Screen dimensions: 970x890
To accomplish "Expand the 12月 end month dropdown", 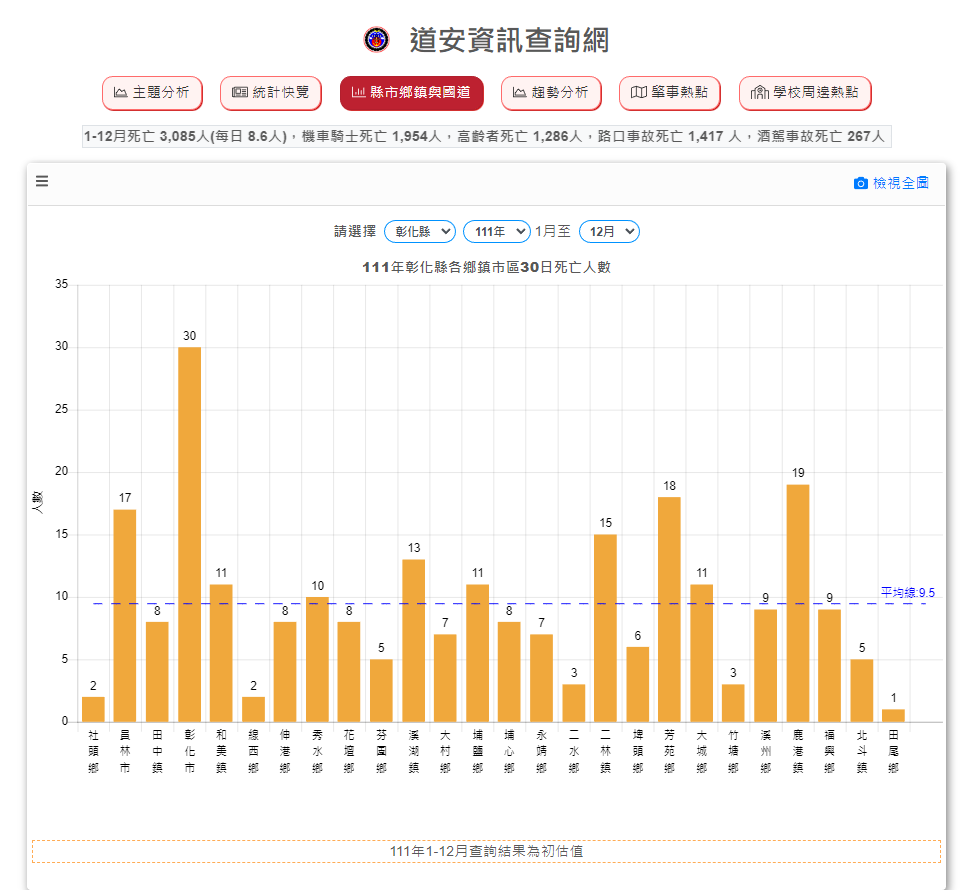I will 608,231.
